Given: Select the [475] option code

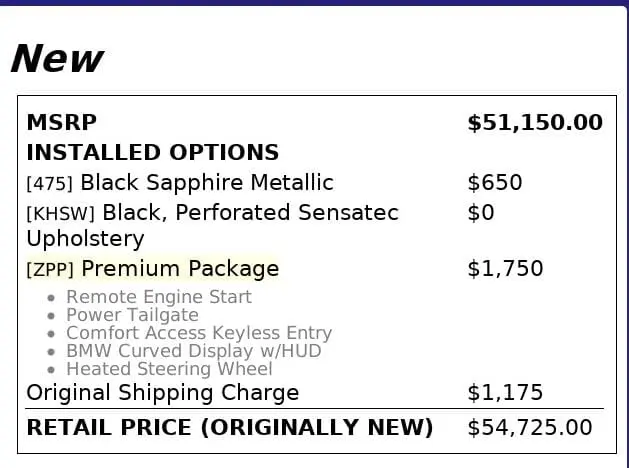Looking at the screenshot, I should (50, 184).
